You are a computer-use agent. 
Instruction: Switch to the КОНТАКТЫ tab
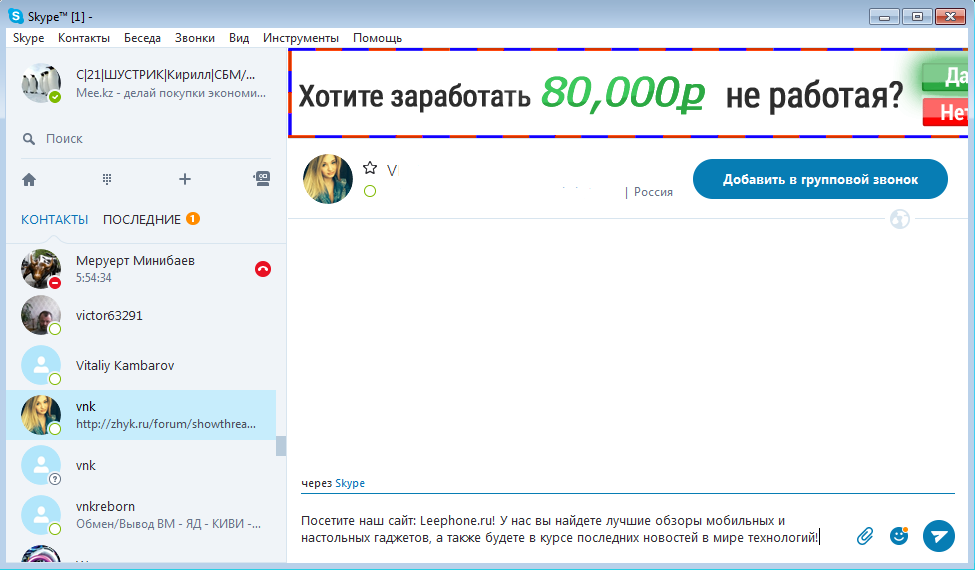[x=54, y=219]
